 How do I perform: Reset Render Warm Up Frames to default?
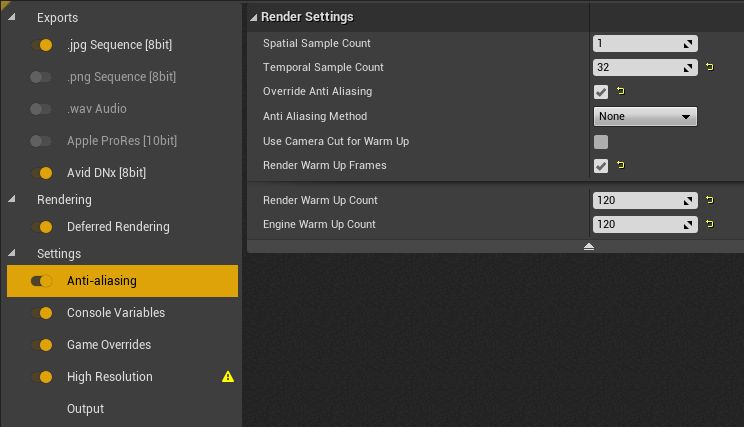click(x=621, y=165)
